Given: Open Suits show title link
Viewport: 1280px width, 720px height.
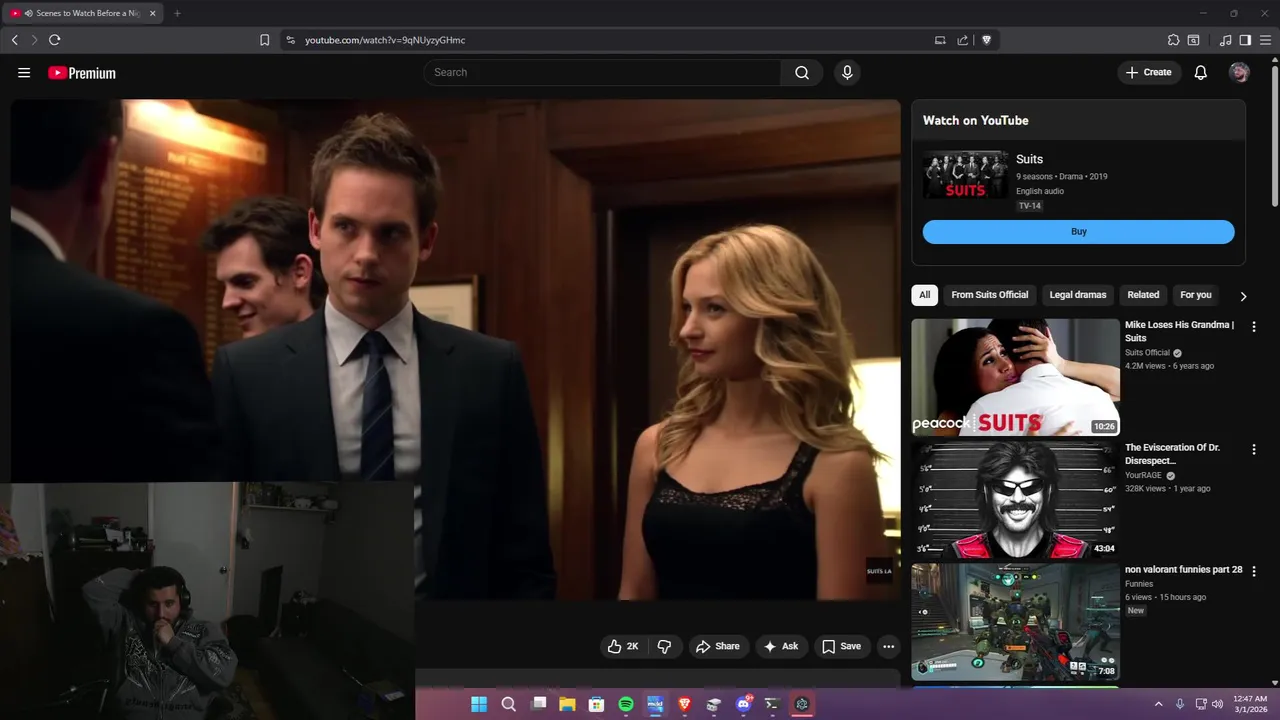Looking at the screenshot, I should click(1029, 159).
